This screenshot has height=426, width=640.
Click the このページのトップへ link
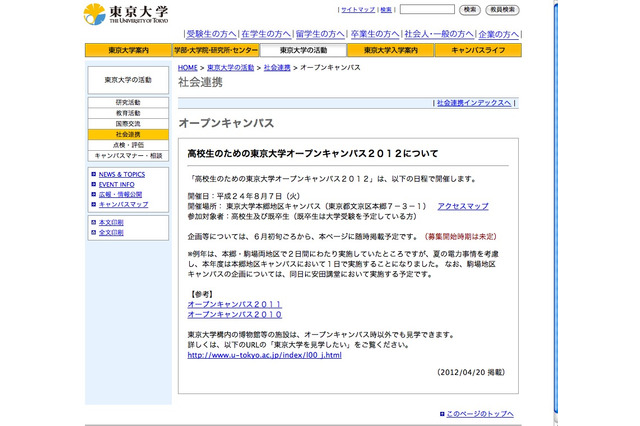click(x=480, y=414)
